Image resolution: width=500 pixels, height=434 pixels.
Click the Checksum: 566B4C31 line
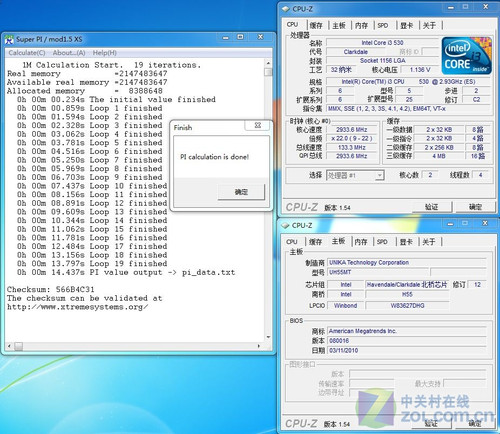pos(51,289)
